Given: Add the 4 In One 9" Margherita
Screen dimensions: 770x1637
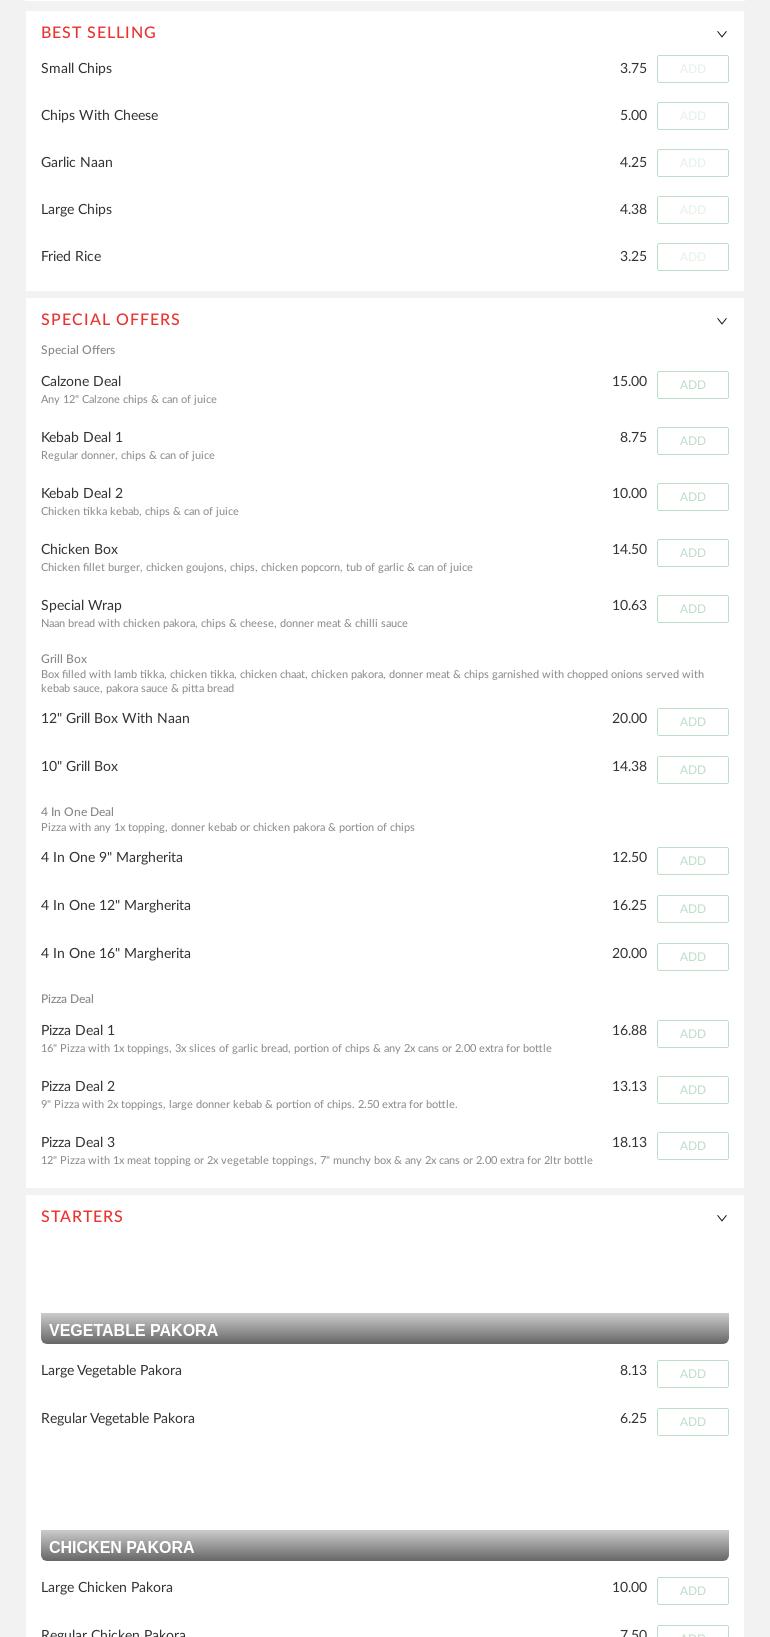Looking at the screenshot, I should (692, 861).
